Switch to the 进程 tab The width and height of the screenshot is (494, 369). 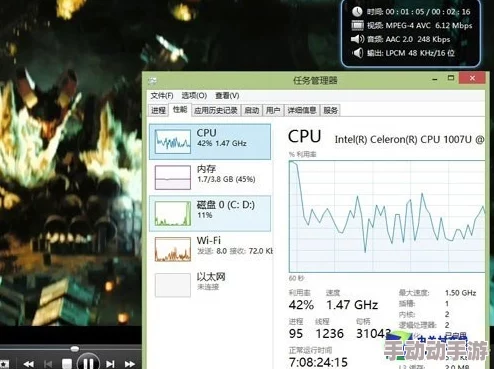click(158, 110)
